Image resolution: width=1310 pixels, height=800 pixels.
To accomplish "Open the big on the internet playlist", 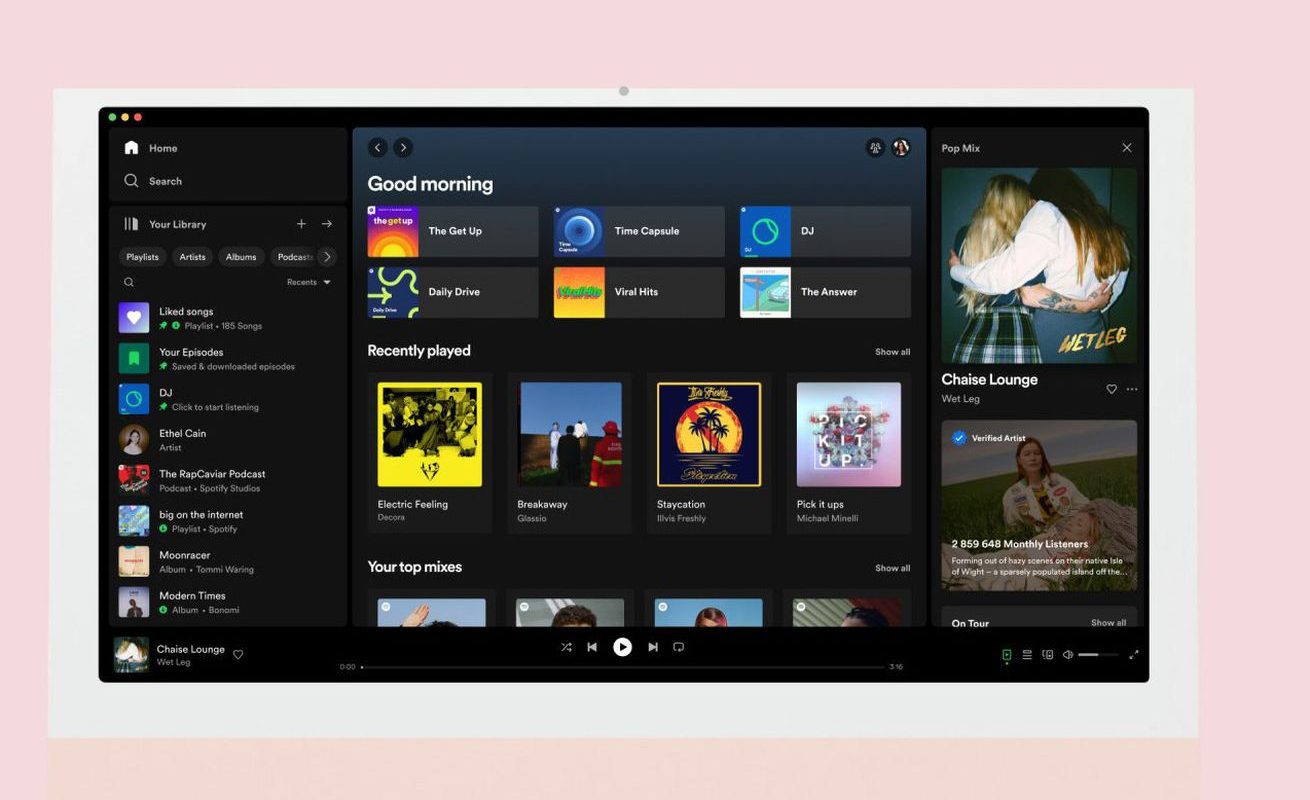I will tap(228, 521).
